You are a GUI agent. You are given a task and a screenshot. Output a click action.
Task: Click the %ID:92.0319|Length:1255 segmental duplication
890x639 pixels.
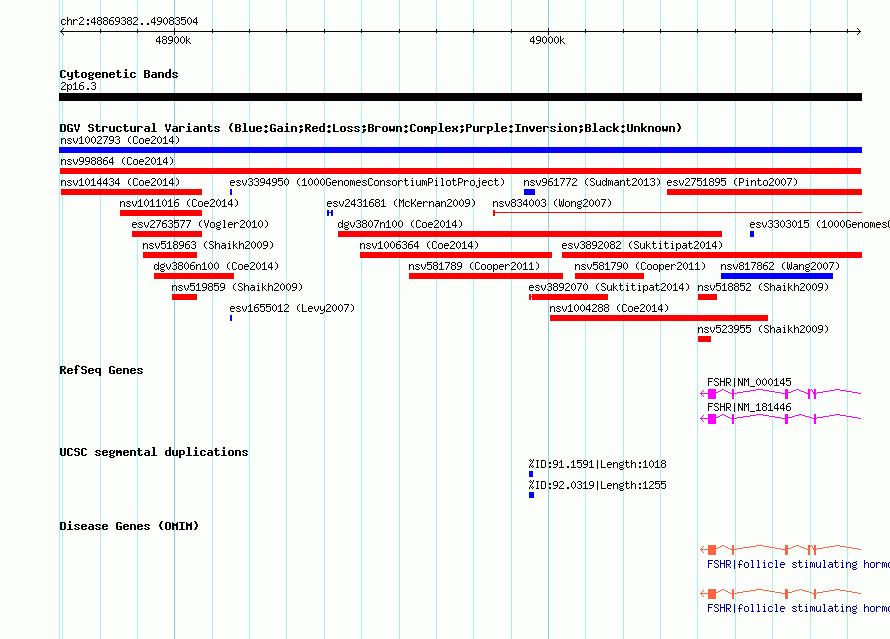(x=597, y=485)
